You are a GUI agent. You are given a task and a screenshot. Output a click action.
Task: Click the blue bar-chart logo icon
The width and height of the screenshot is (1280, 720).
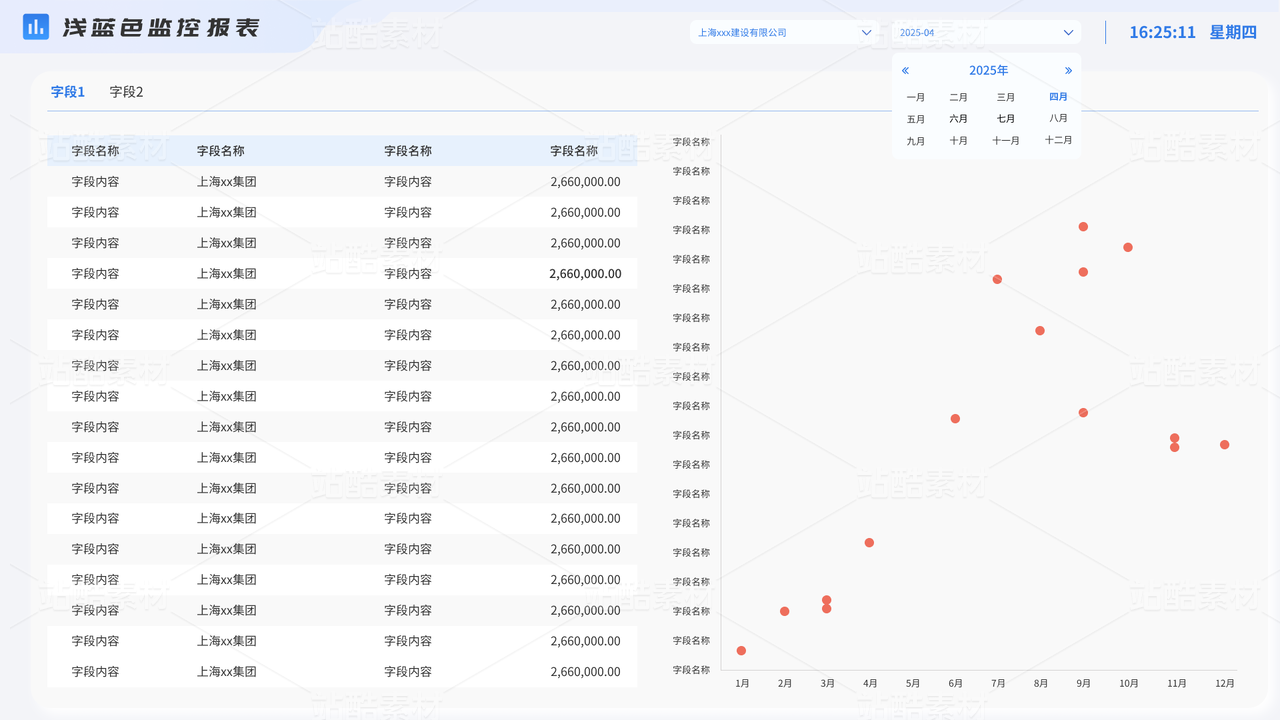36,27
